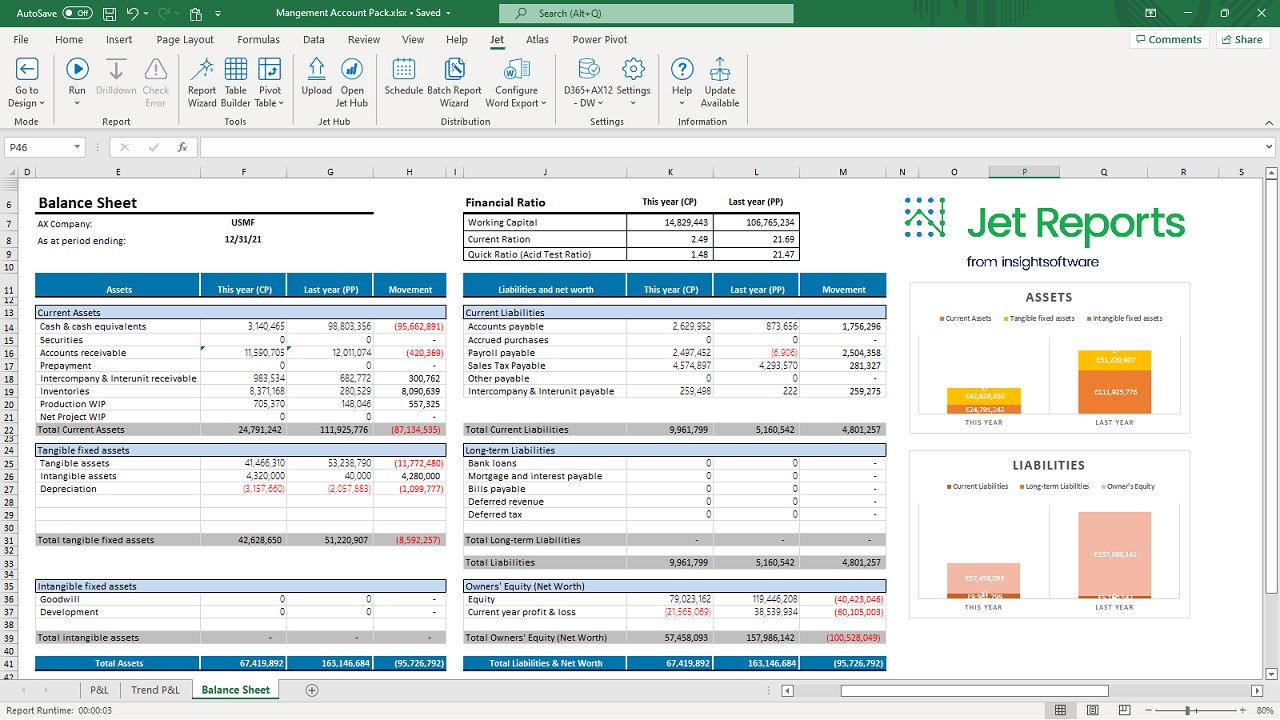Click the horizontal scrollbar thumb

point(974,690)
